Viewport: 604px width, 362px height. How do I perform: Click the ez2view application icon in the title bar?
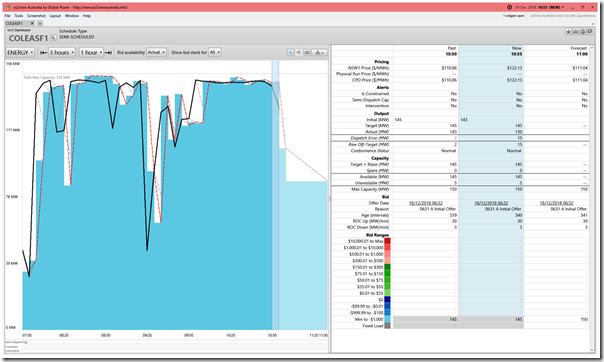(x=8, y=7)
